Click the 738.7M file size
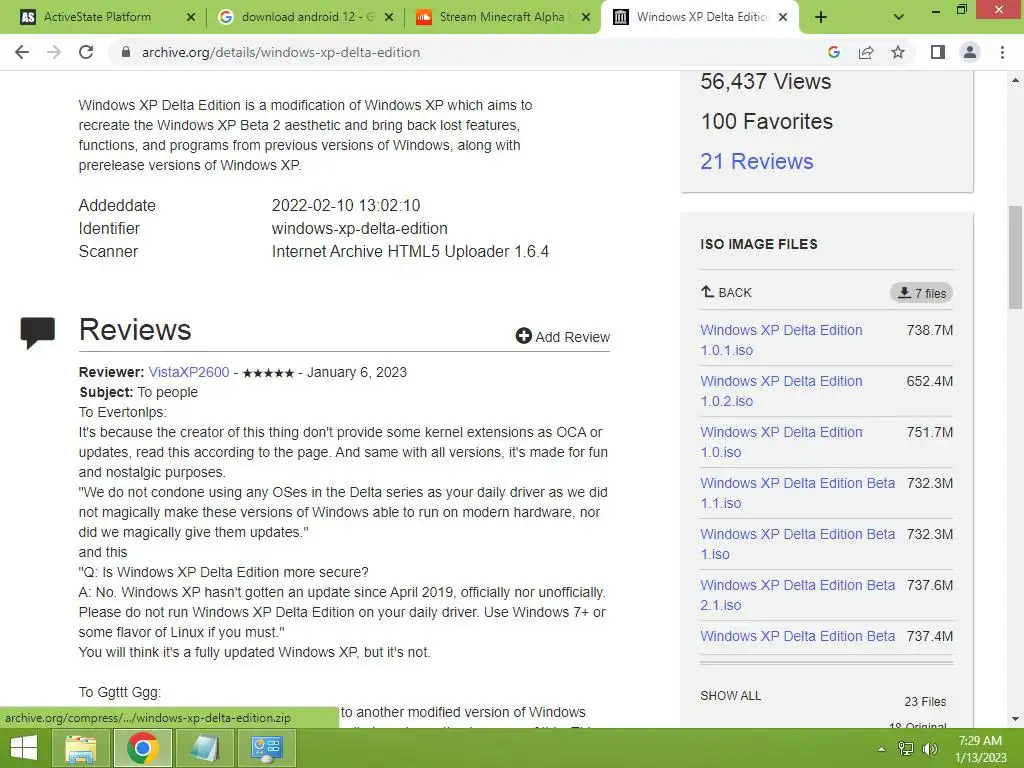The height and width of the screenshot is (768, 1024). 929,330
